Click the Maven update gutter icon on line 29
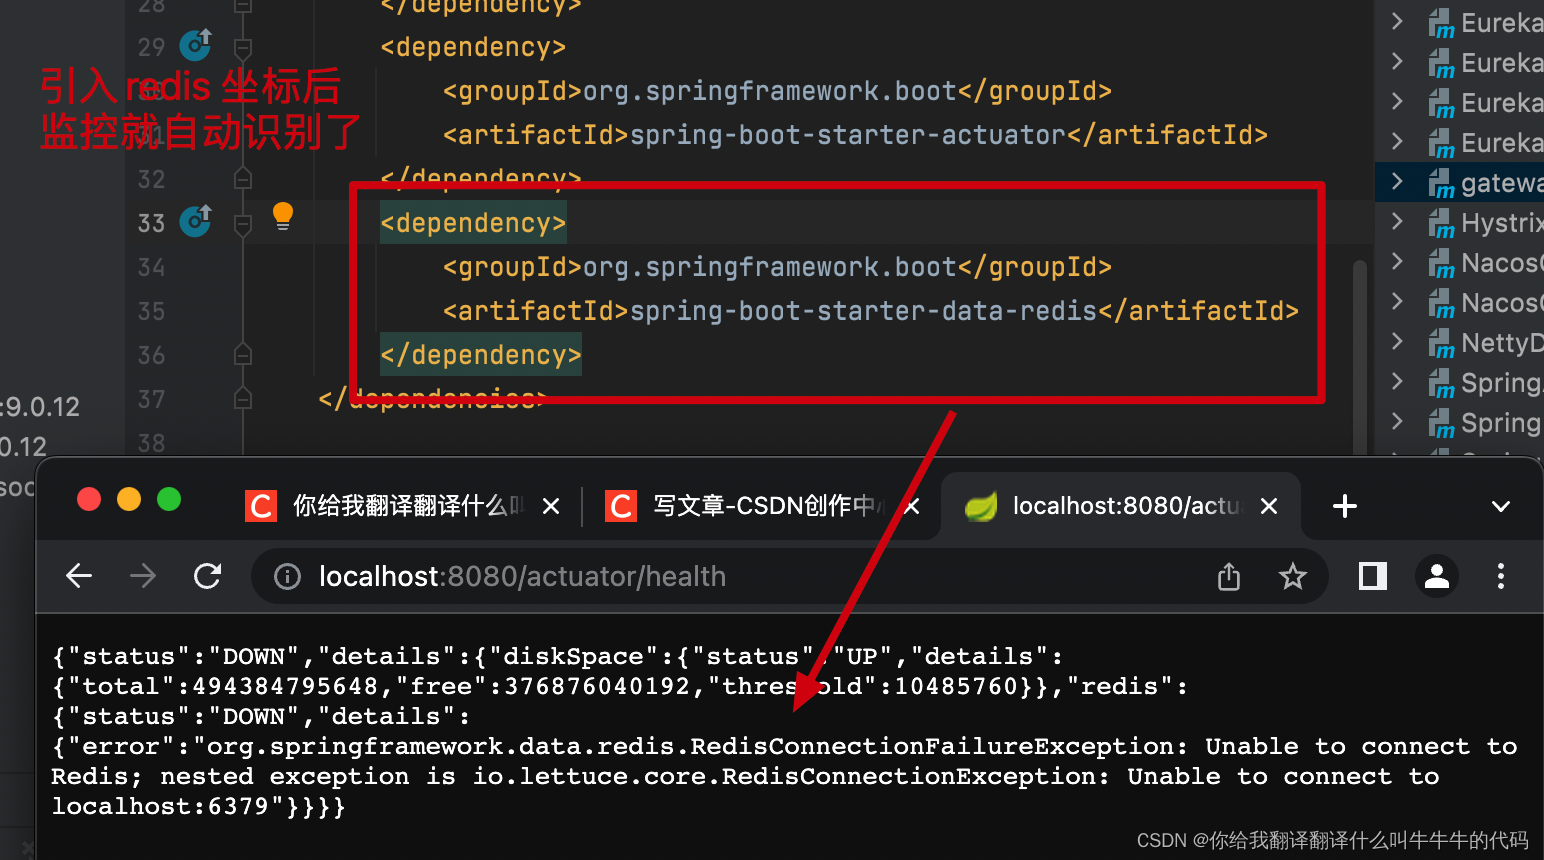 click(195, 45)
